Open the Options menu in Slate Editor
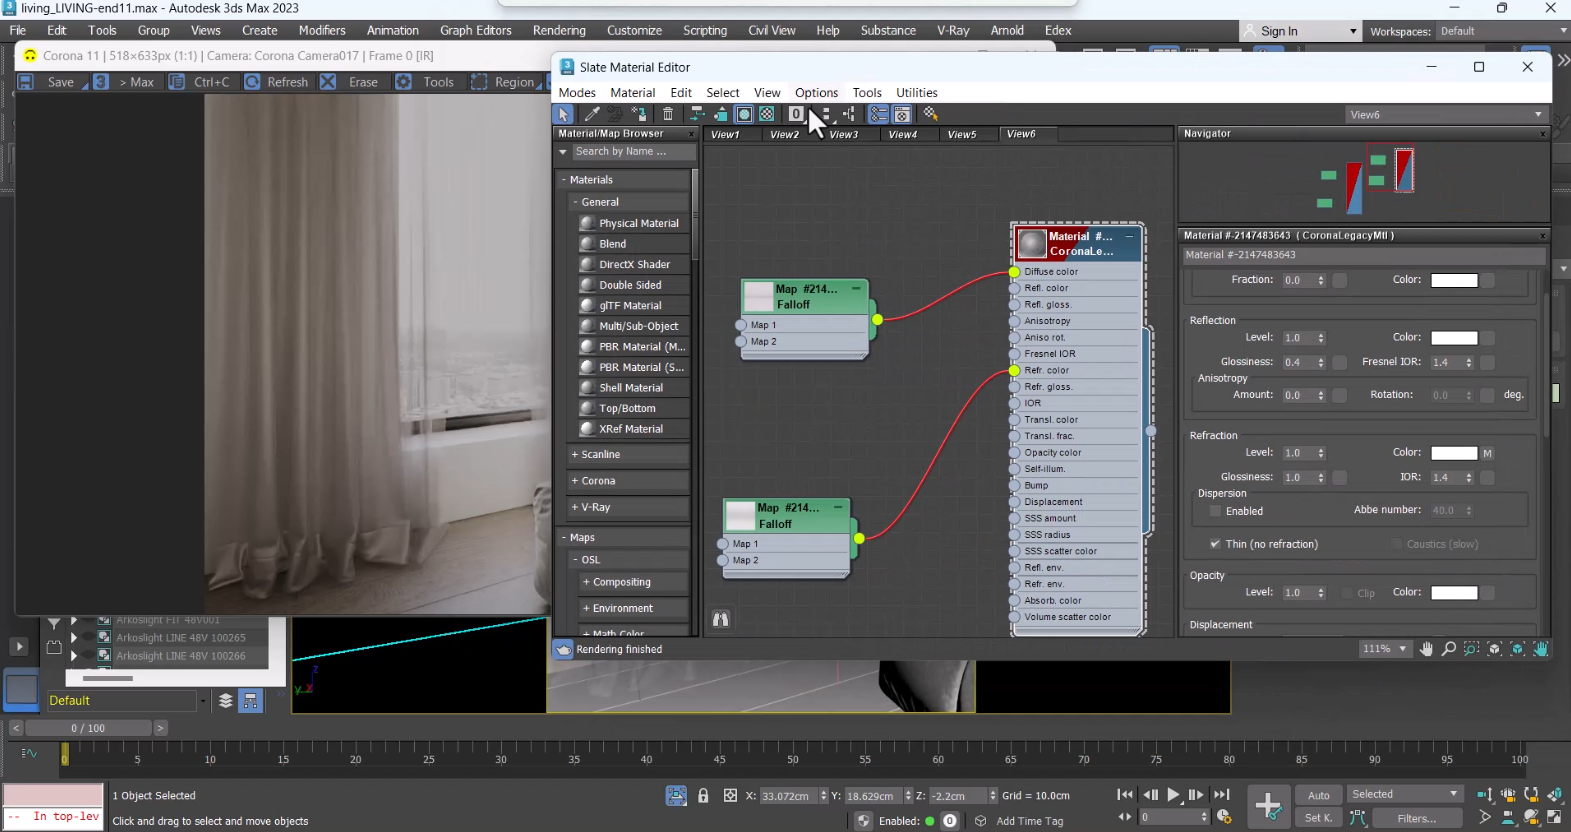 point(816,92)
